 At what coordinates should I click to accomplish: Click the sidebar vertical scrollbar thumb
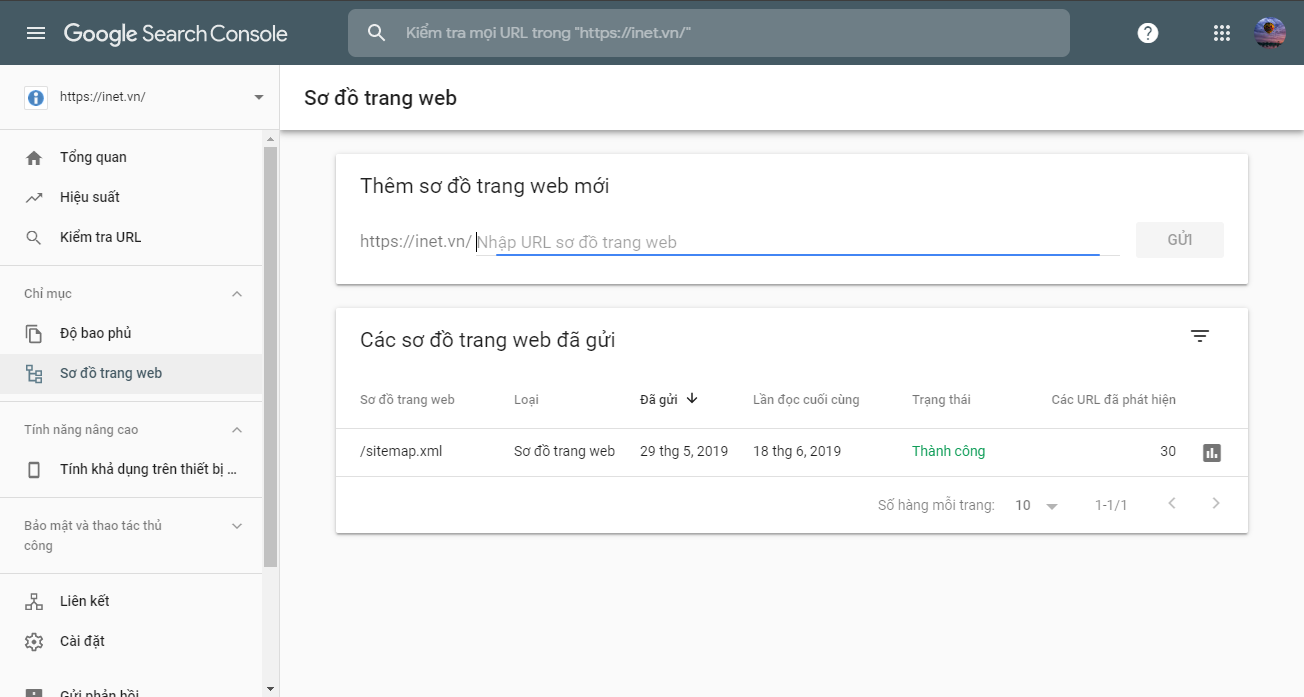270,356
